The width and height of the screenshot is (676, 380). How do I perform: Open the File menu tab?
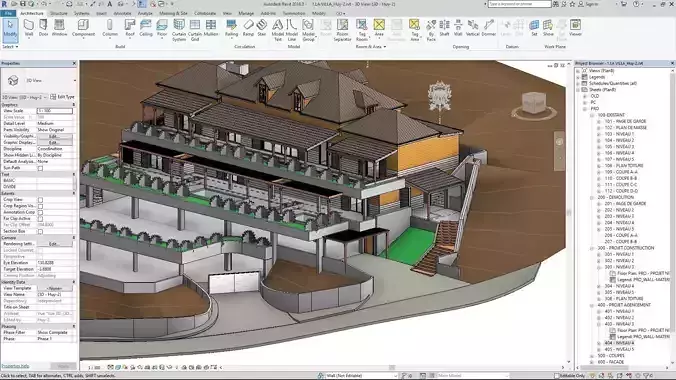8,13
